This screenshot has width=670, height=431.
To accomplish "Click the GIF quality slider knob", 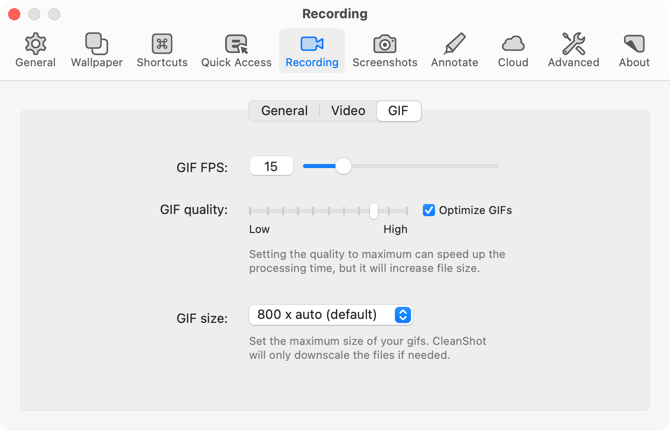I will (x=374, y=210).
